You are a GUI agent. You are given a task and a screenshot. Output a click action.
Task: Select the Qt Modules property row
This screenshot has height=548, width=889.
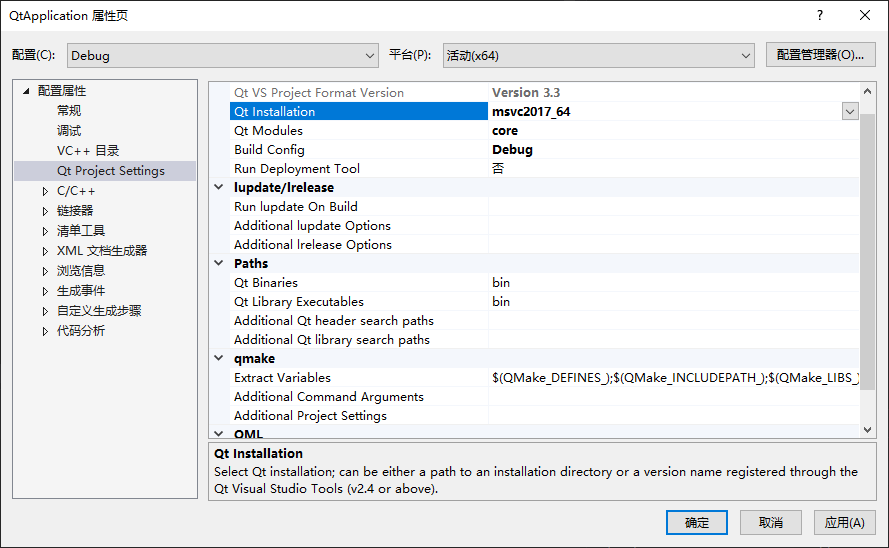(268, 131)
